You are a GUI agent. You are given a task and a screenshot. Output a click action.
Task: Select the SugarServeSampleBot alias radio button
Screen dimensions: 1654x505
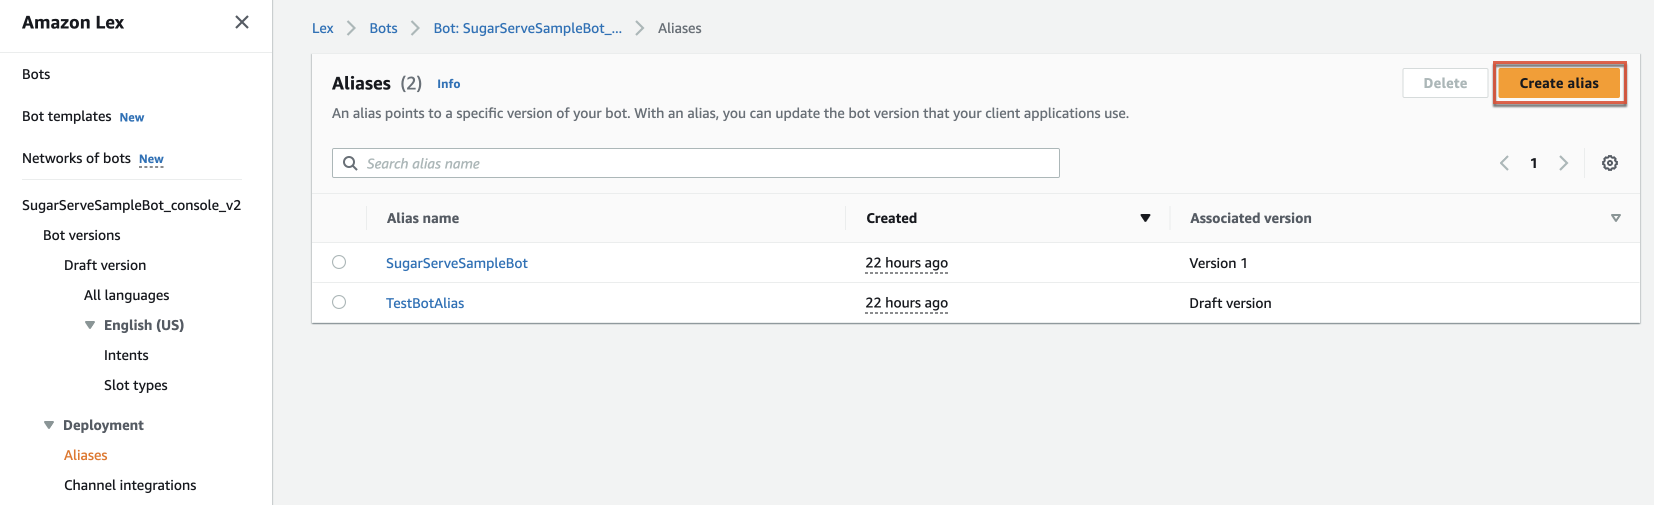click(339, 262)
